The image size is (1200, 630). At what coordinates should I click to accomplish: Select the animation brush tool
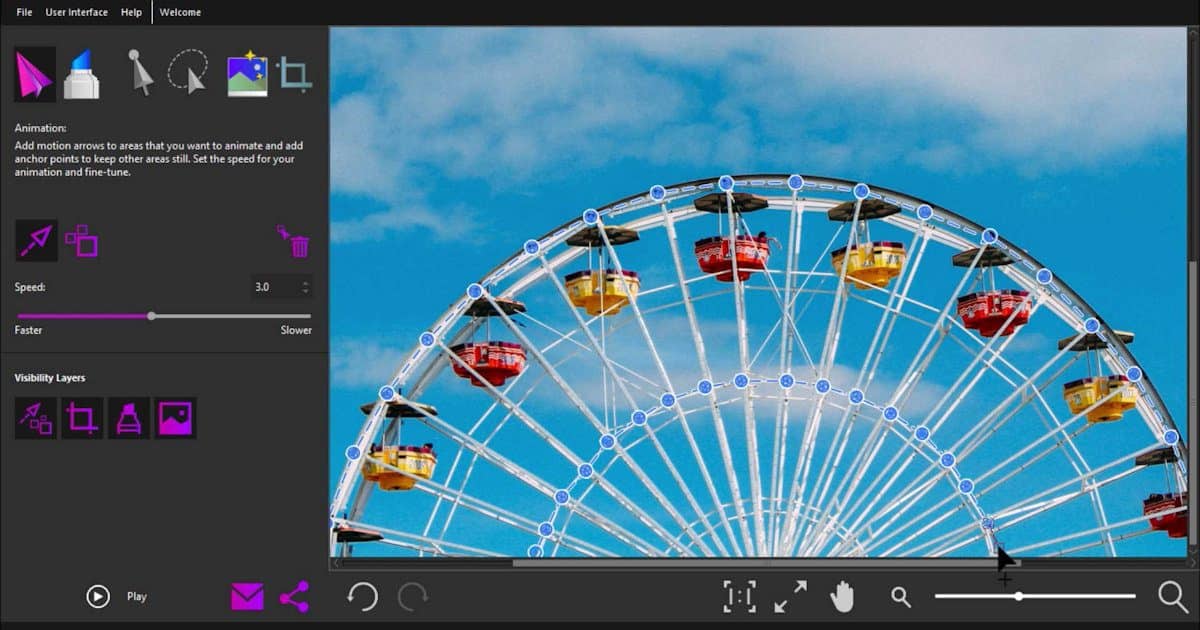coord(82,73)
